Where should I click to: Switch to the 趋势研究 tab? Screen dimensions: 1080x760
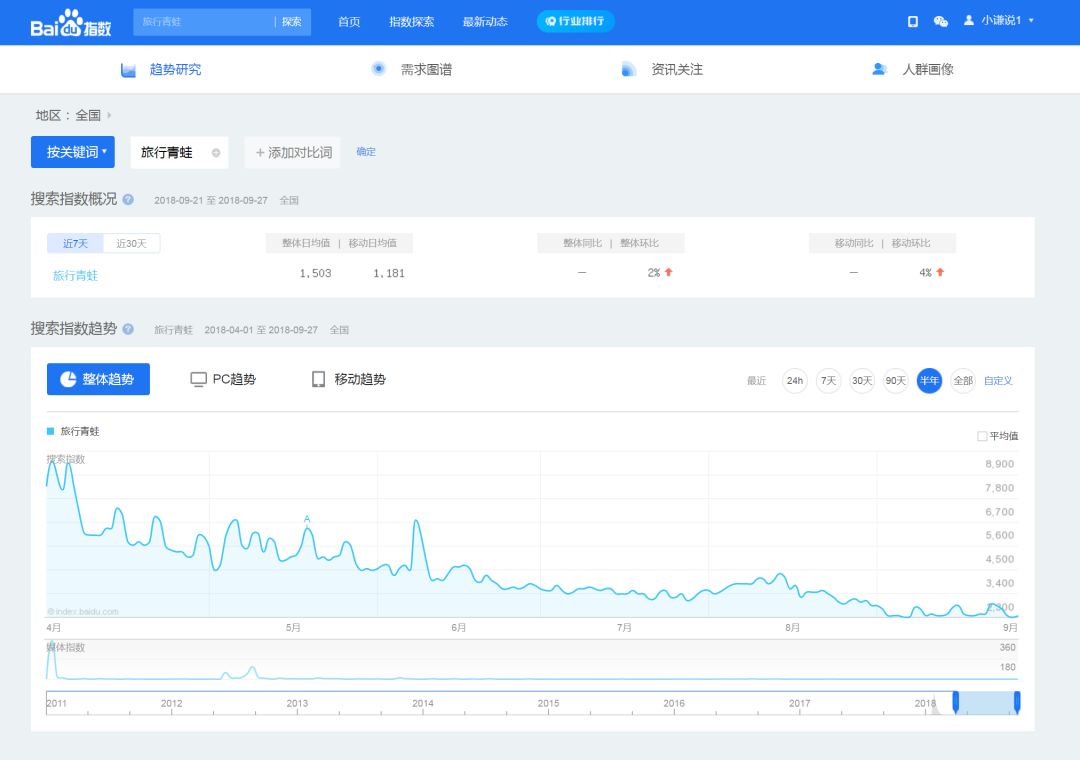(x=161, y=70)
